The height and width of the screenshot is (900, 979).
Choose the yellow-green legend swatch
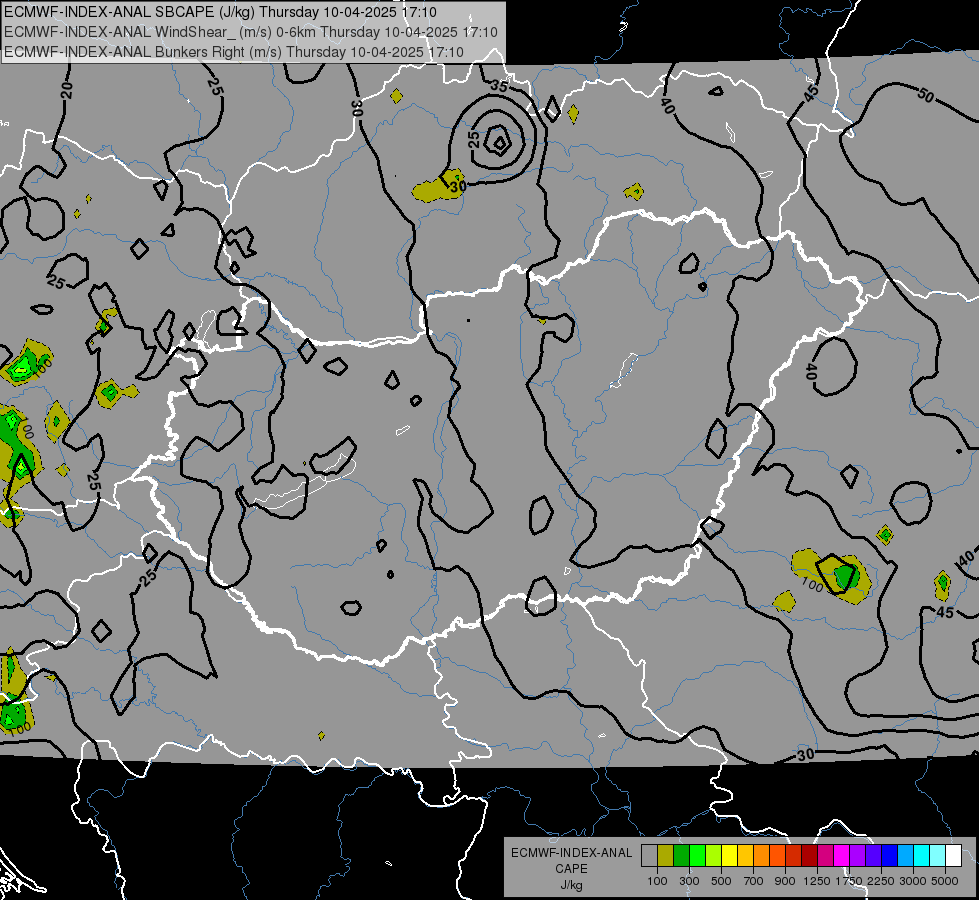(713, 856)
